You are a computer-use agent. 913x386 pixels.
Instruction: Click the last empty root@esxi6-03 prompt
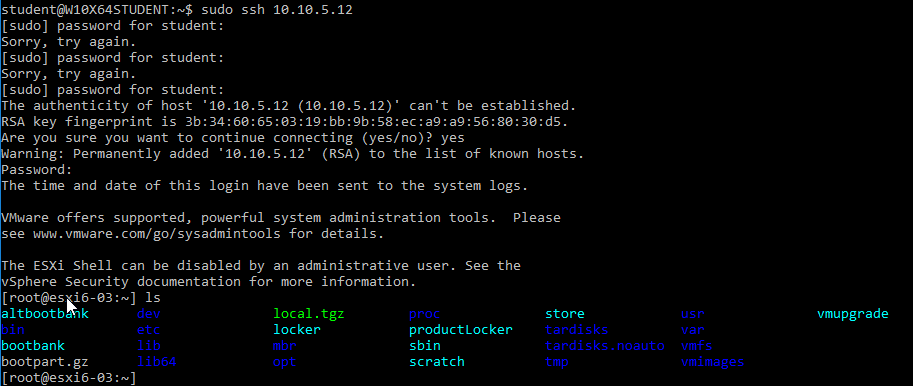[69, 378]
